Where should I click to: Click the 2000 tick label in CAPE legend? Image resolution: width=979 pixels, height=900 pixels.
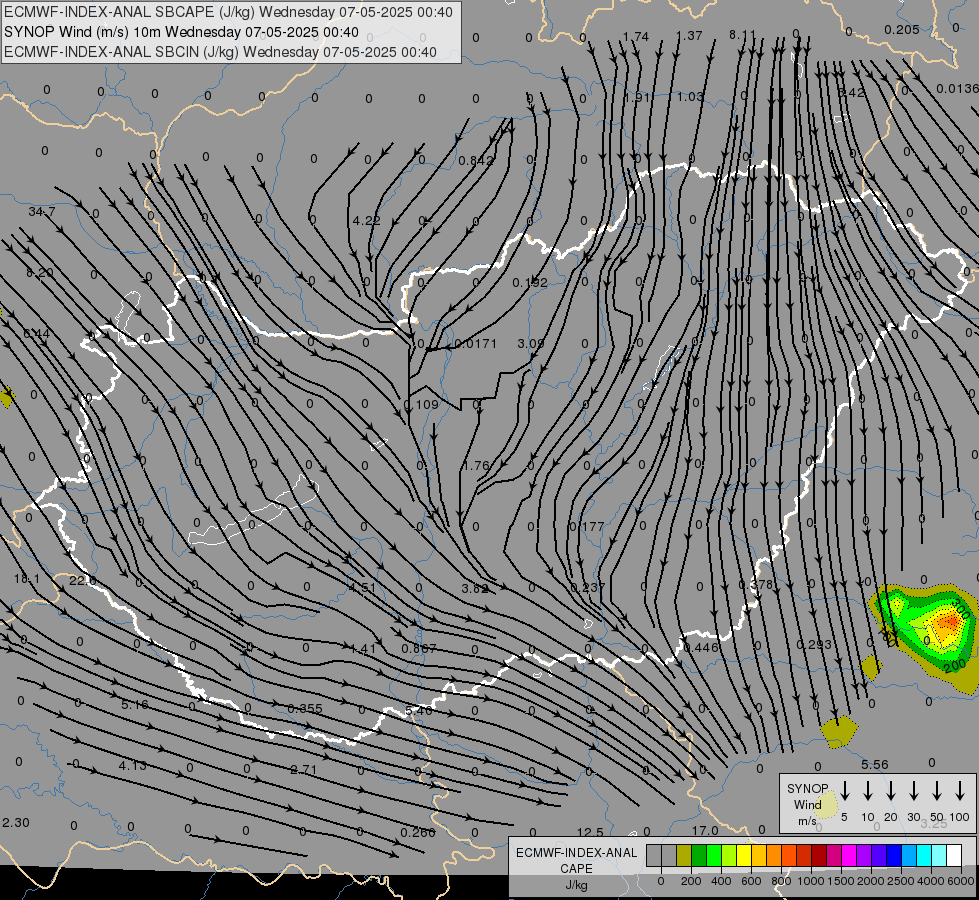tap(870, 881)
